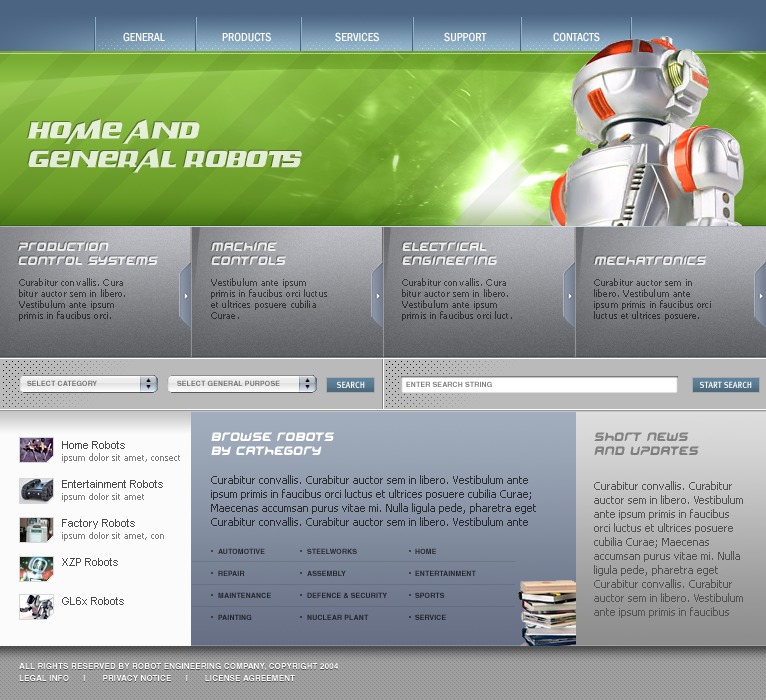The image size is (766, 700).
Task: Click arrow beside Machine Controls panel
Action: coord(378,296)
